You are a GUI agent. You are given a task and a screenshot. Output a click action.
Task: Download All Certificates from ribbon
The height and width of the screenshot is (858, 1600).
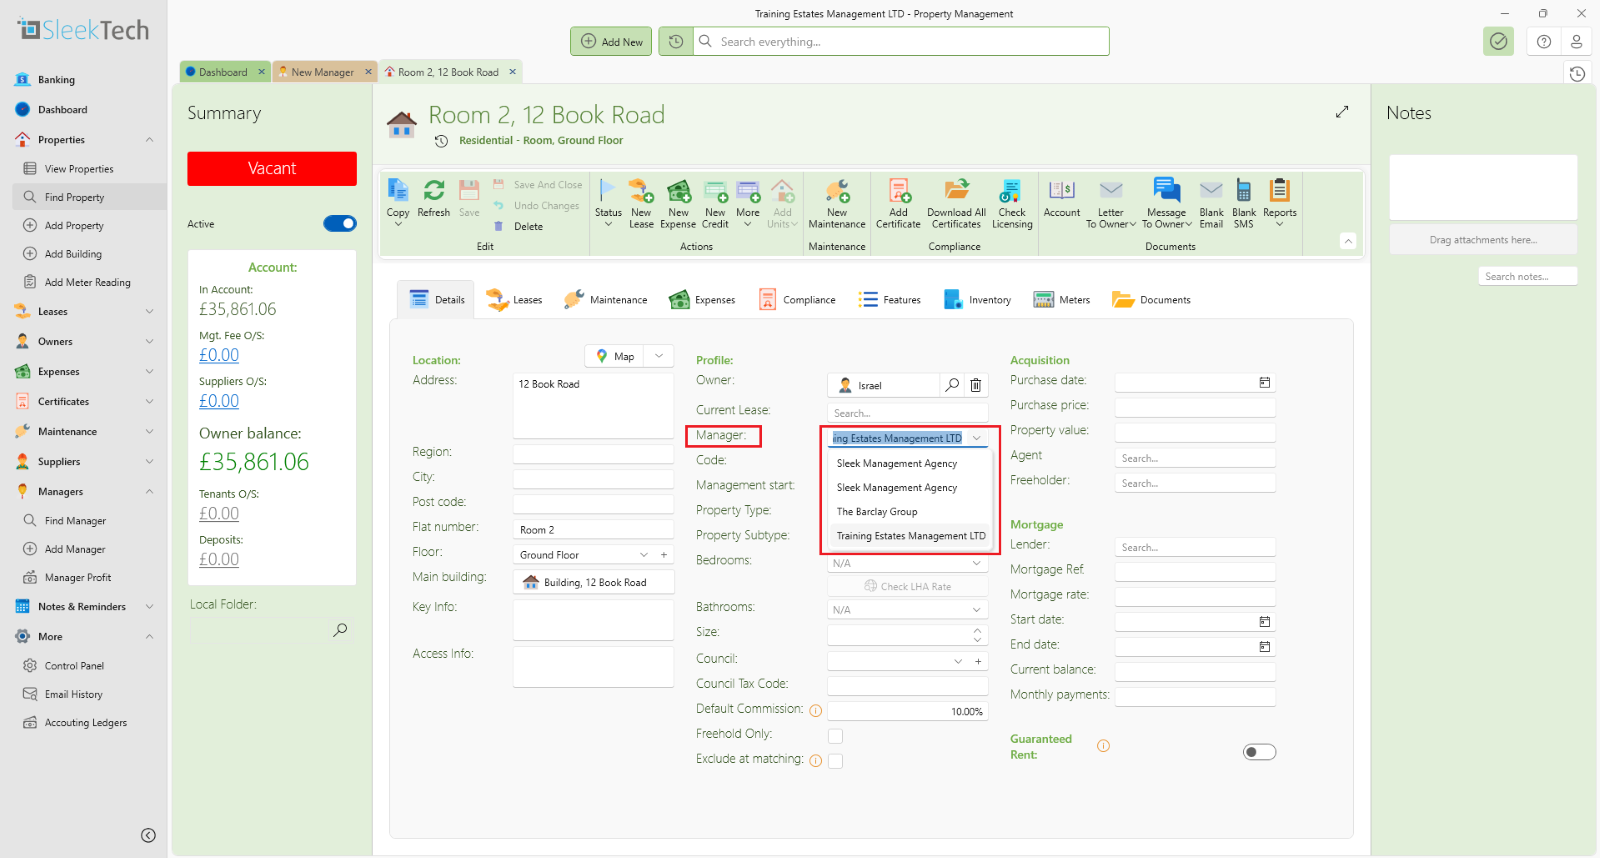[956, 203]
